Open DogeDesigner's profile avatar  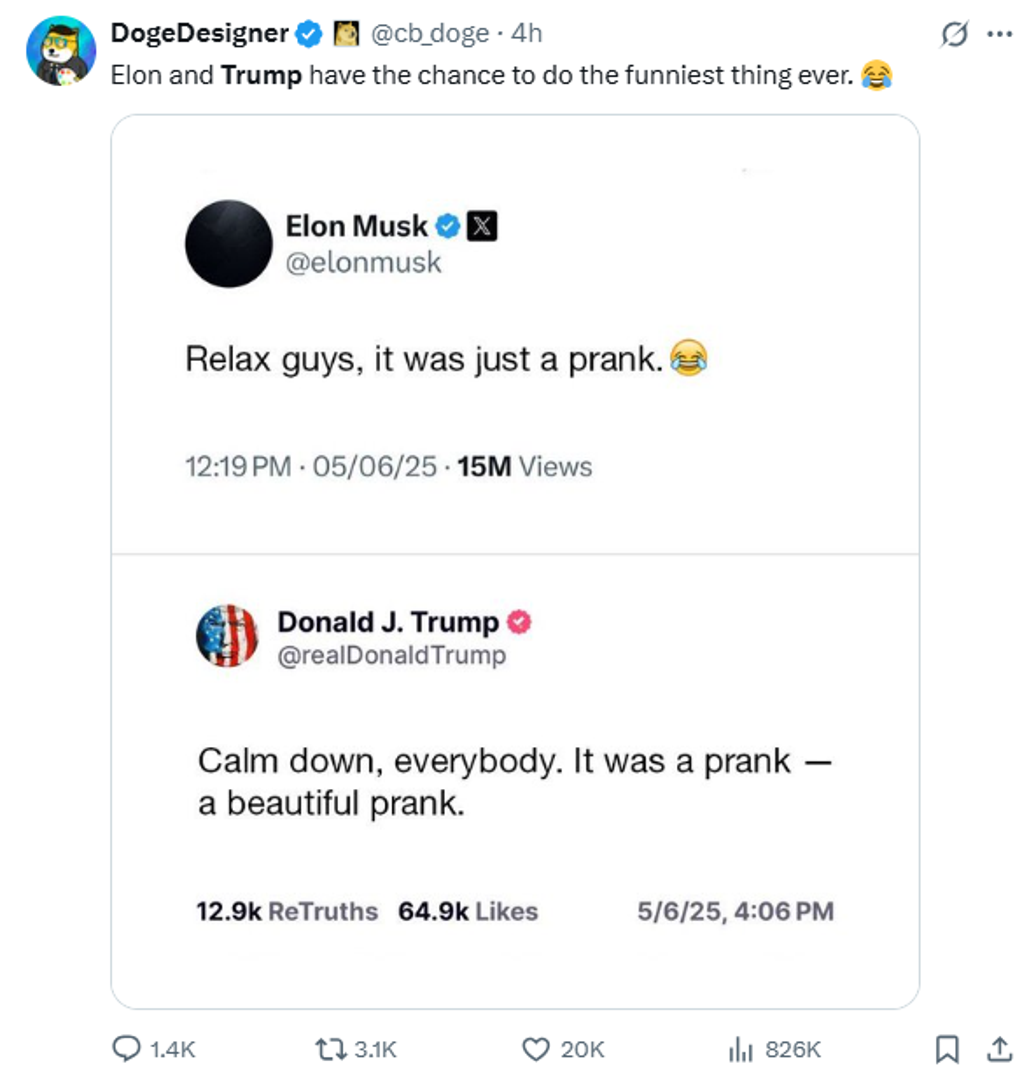[60, 51]
